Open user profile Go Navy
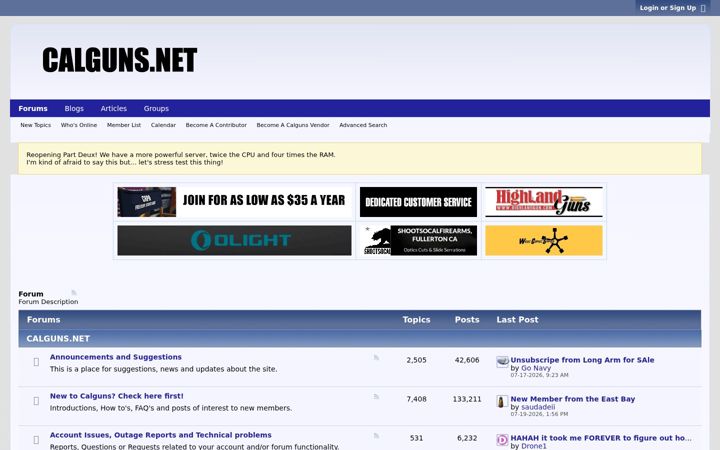Image resolution: width=720 pixels, height=450 pixels. [x=536, y=368]
